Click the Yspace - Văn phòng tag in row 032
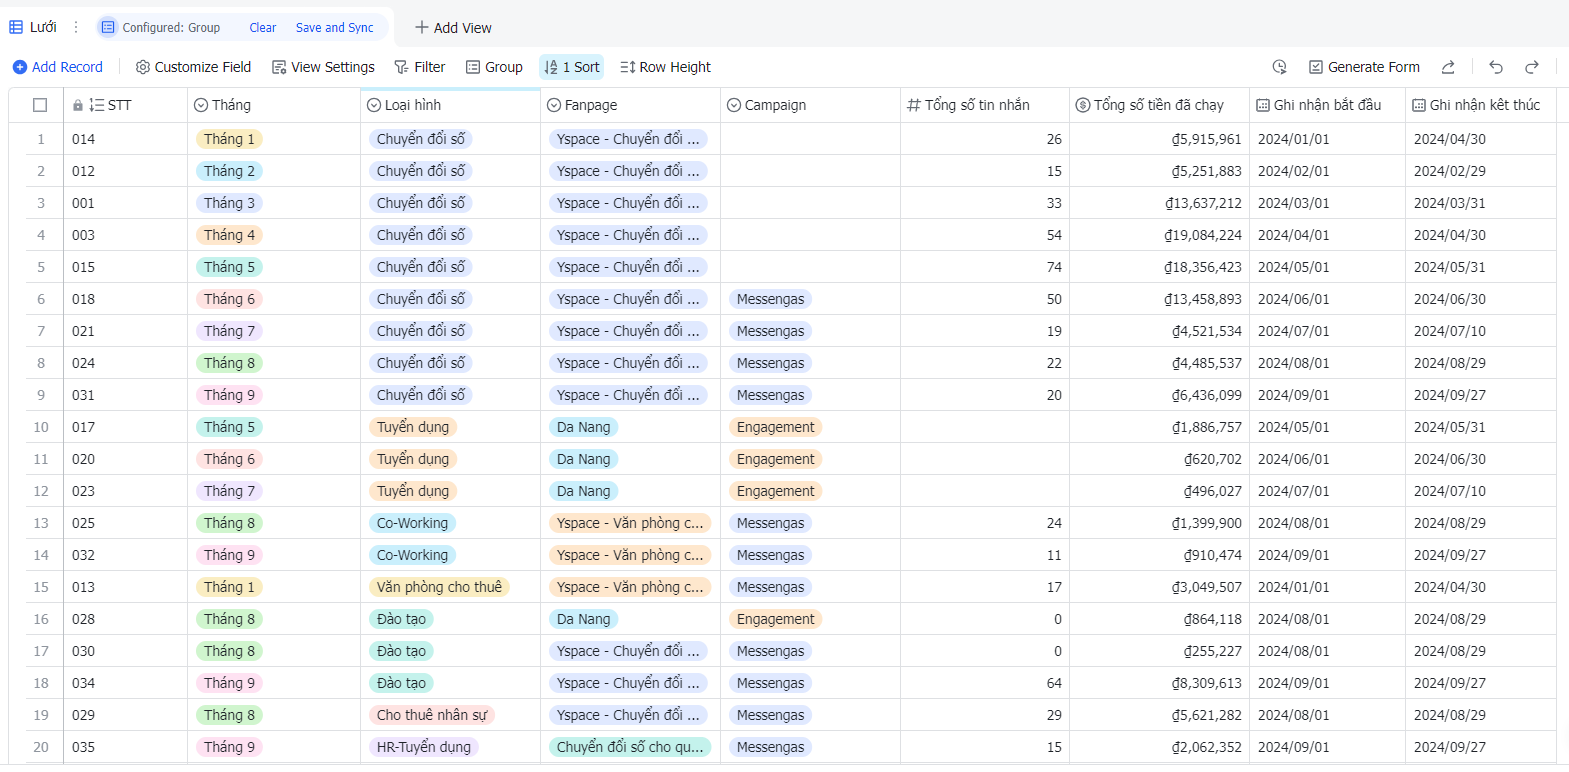This screenshot has height=772, width=1569. pyautogui.click(x=630, y=555)
